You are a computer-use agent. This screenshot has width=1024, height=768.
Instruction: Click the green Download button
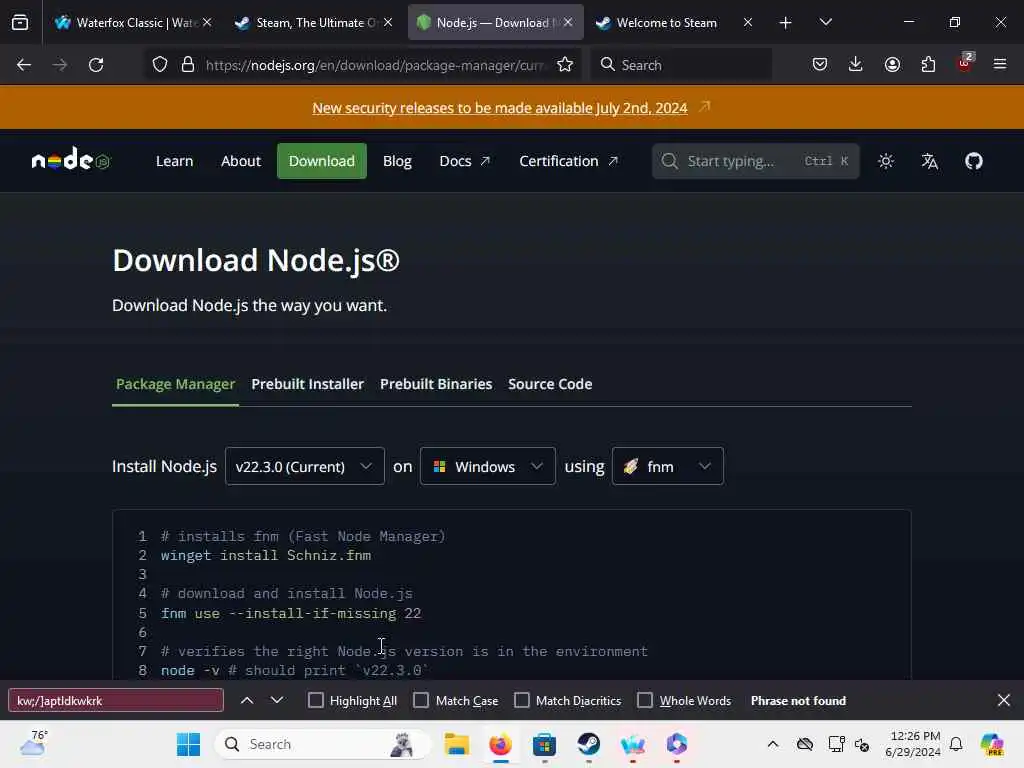pos(321,161)
